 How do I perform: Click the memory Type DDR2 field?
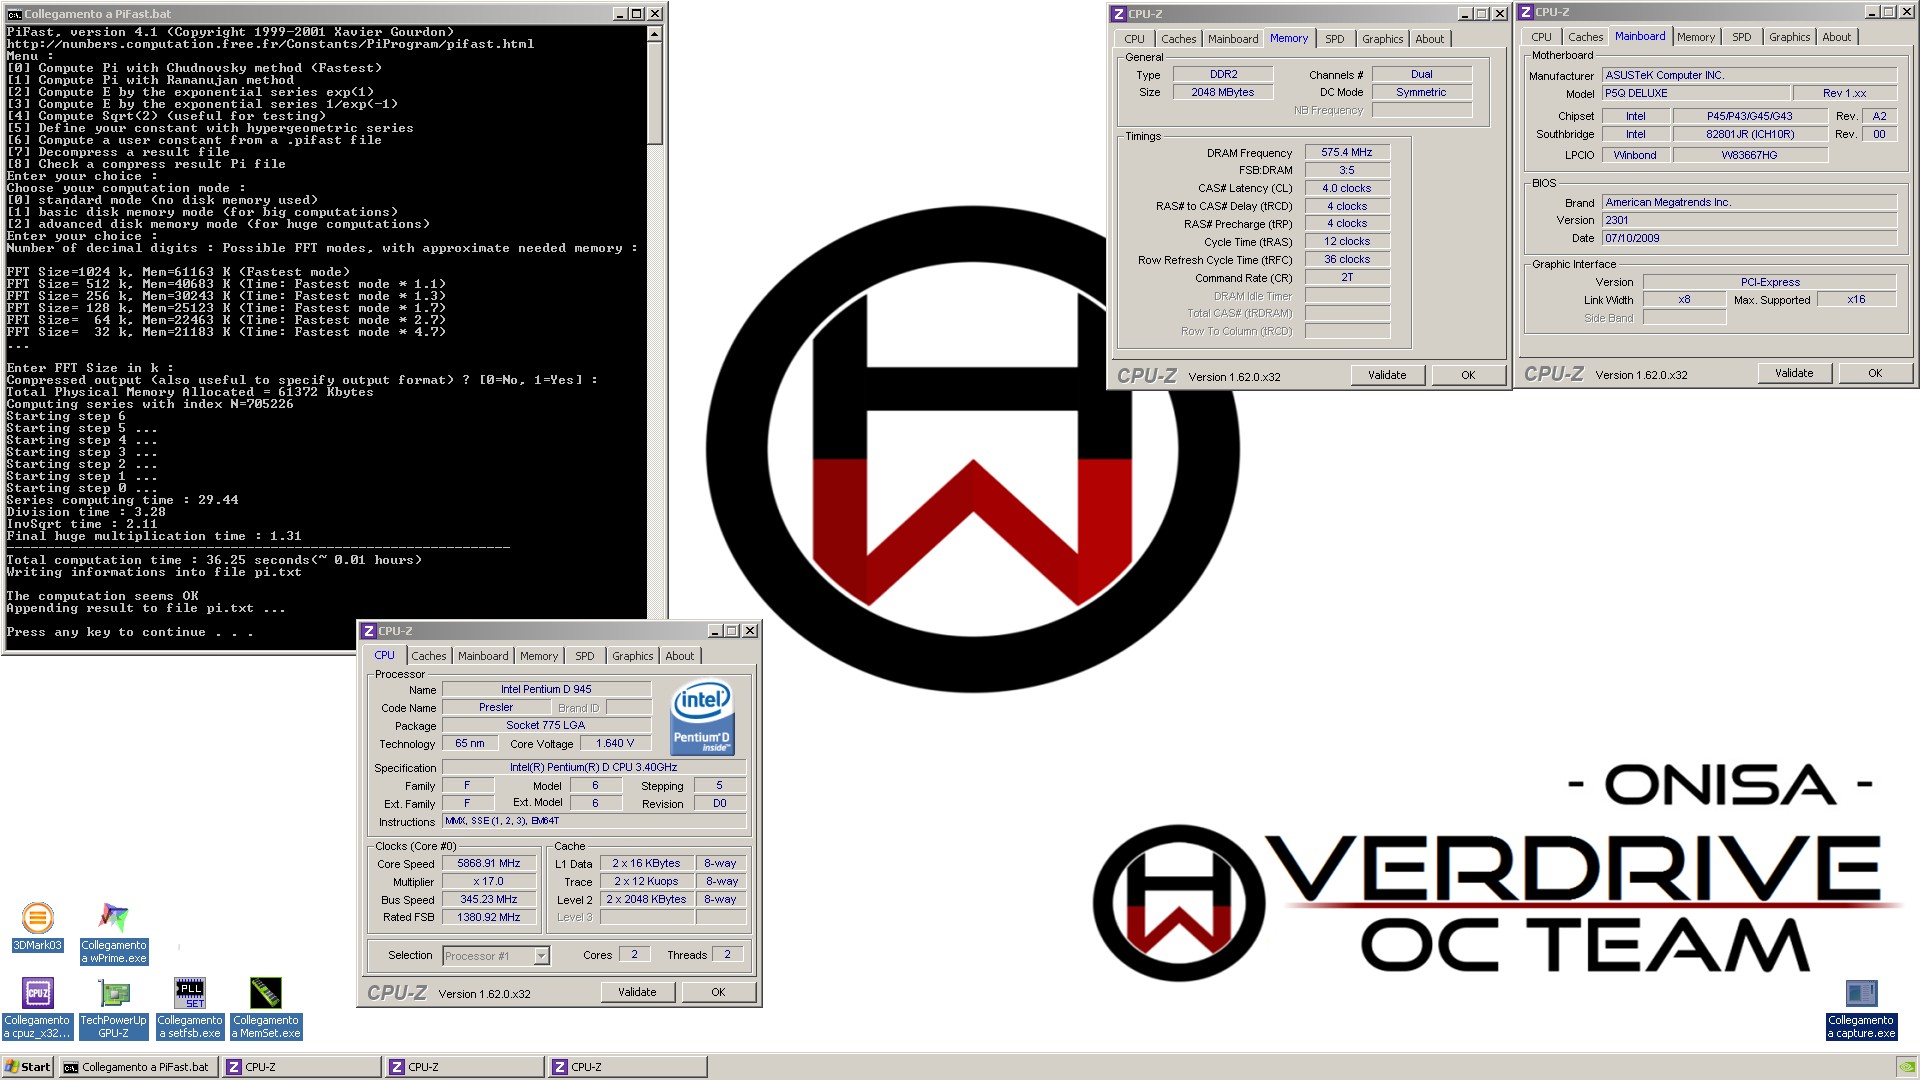click(x=1223, y=75)
